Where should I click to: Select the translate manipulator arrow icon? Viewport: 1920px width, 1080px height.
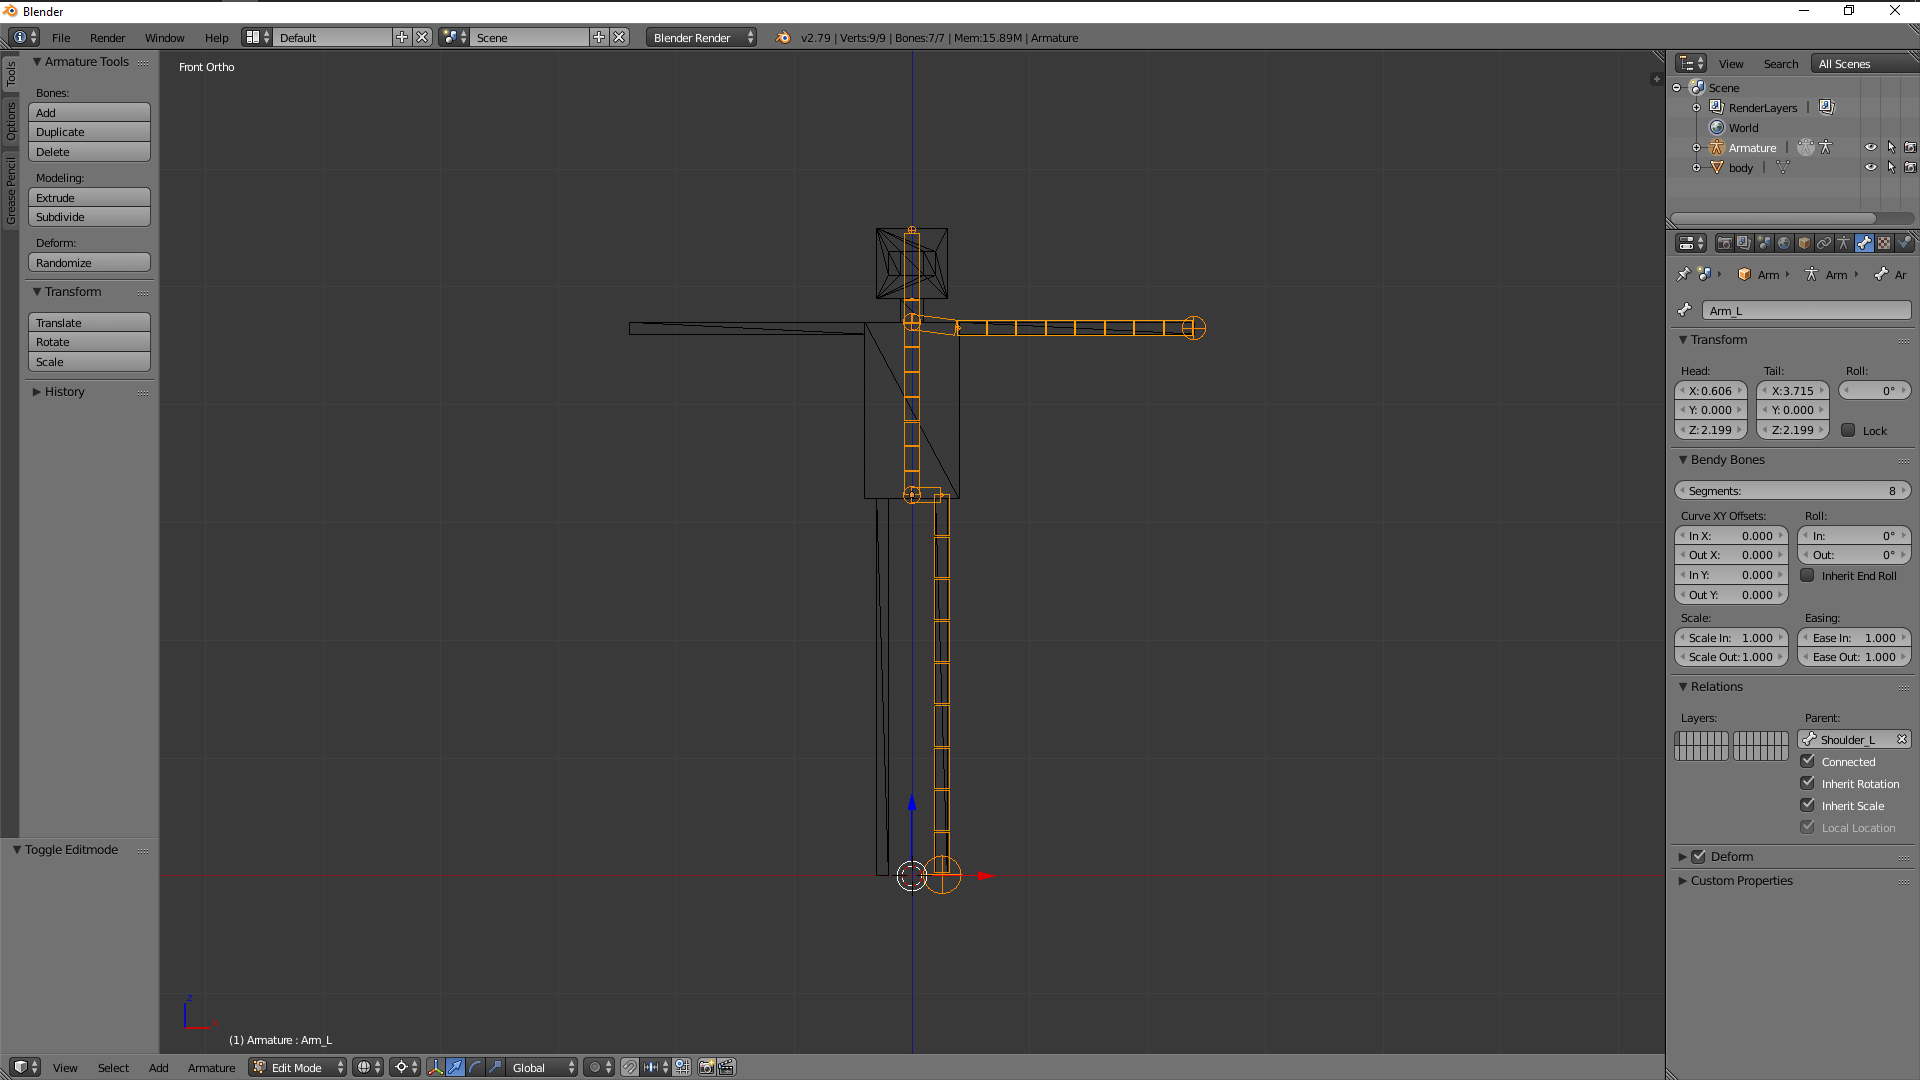455,1067
